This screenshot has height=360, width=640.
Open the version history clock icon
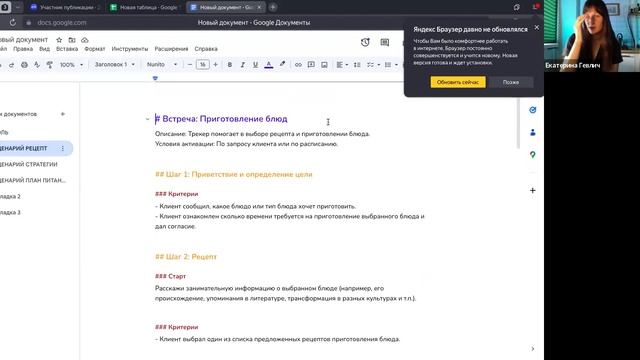(x=365, y=42)
